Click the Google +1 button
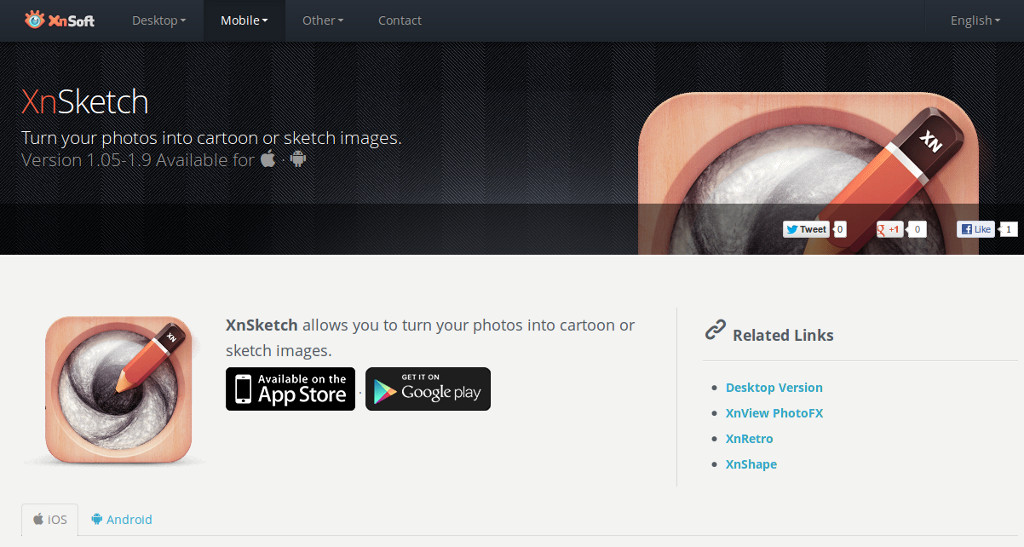Viewport: 1024px width, 547px height. (889, 229)
